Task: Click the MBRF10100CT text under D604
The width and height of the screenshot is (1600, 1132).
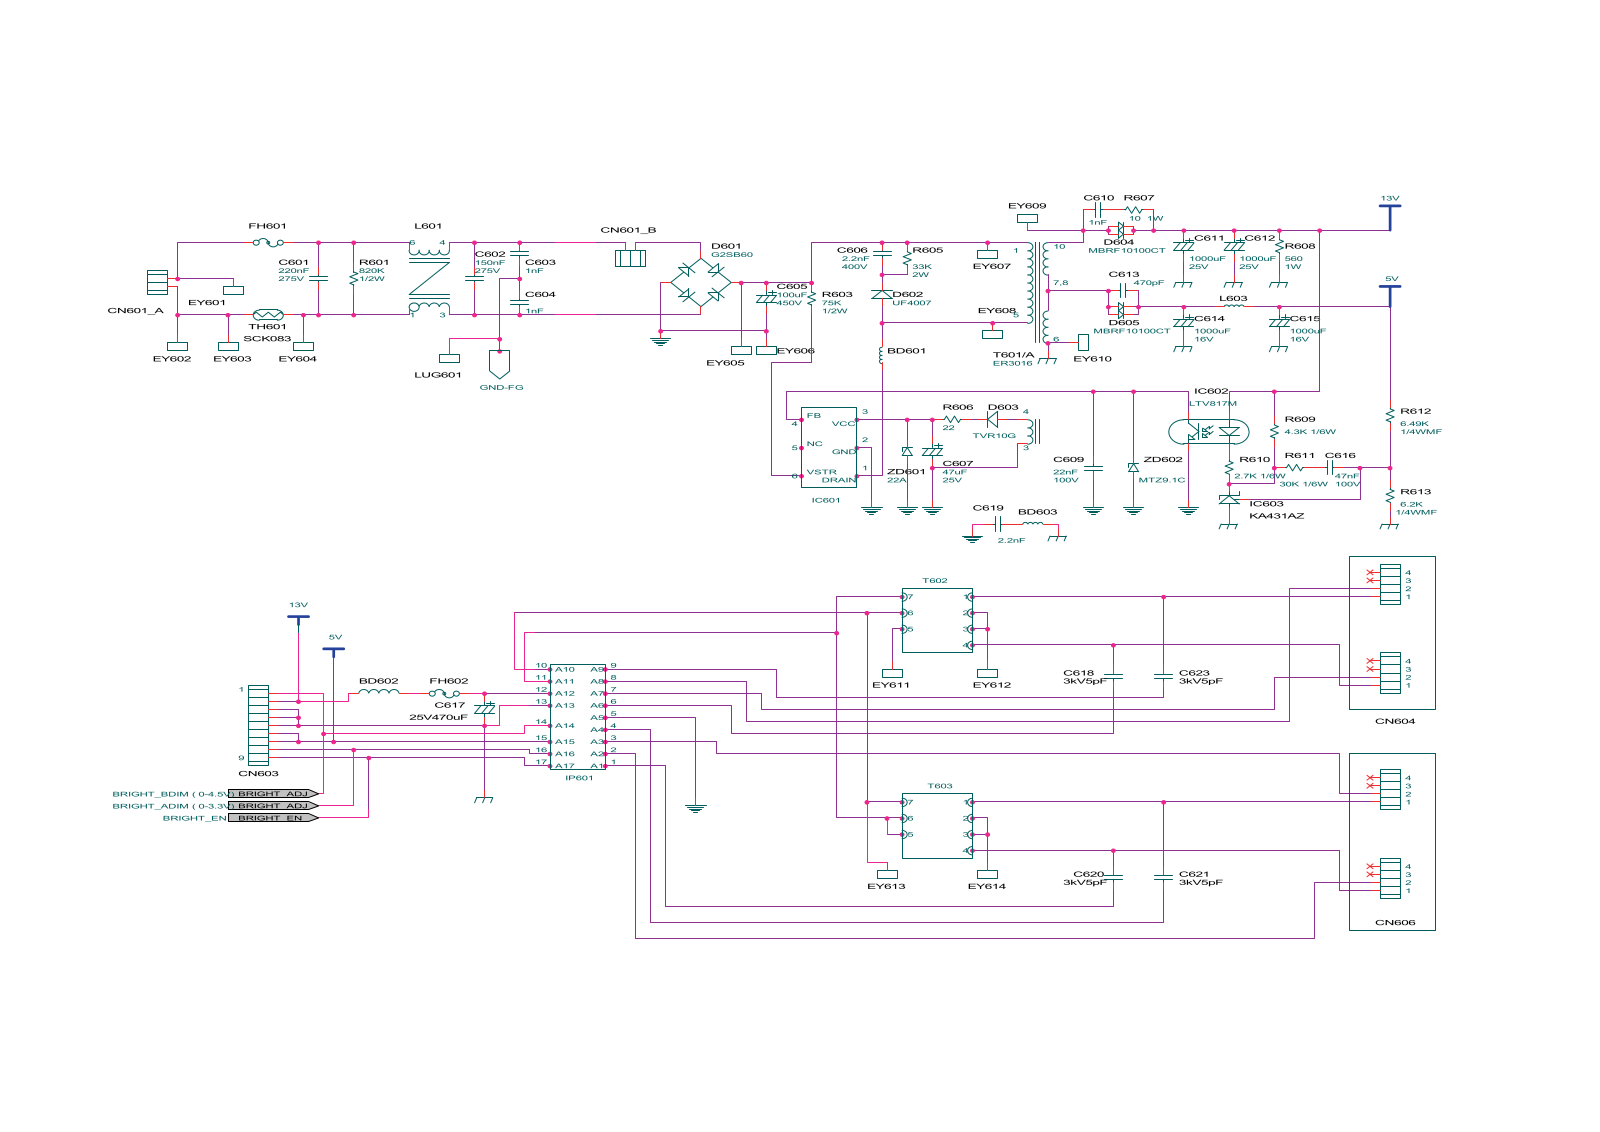Action: (1127, 250)
